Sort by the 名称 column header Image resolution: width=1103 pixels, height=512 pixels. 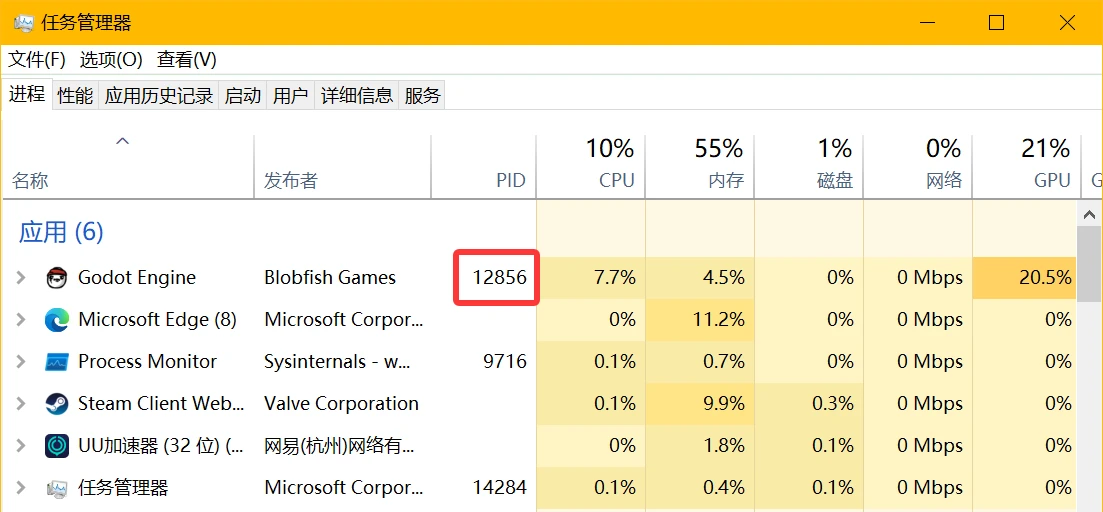coord(127,167)
